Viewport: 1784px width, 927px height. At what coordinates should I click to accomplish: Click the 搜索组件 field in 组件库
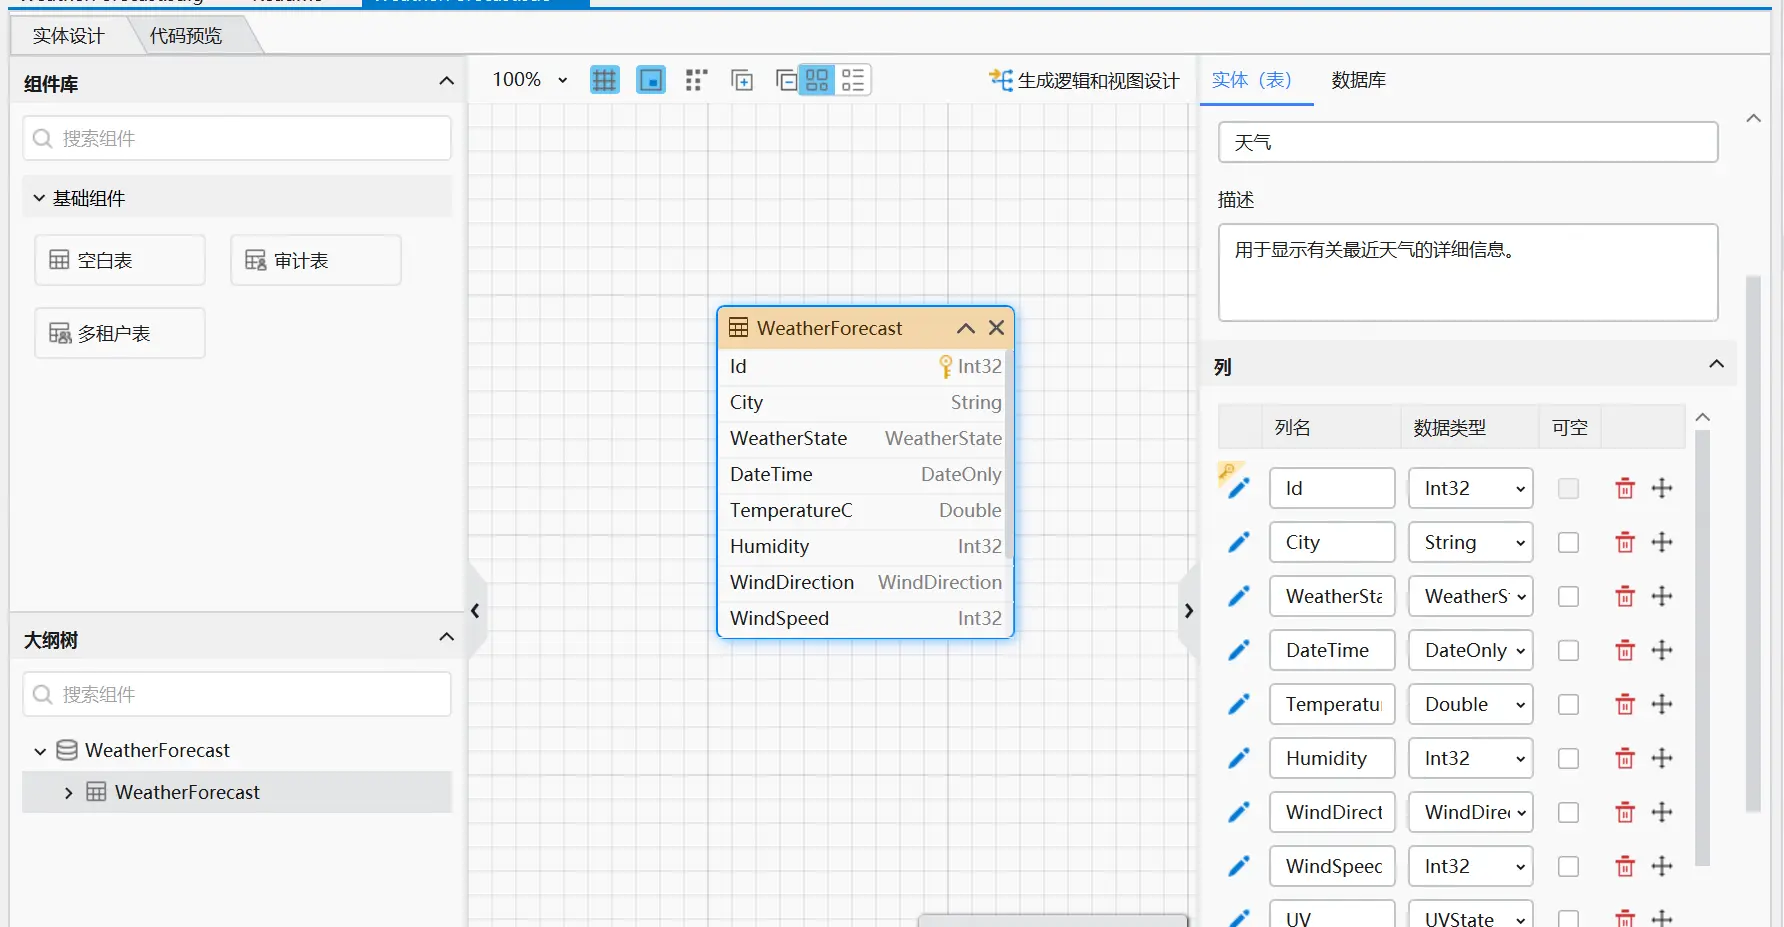[x=237, y=138]
